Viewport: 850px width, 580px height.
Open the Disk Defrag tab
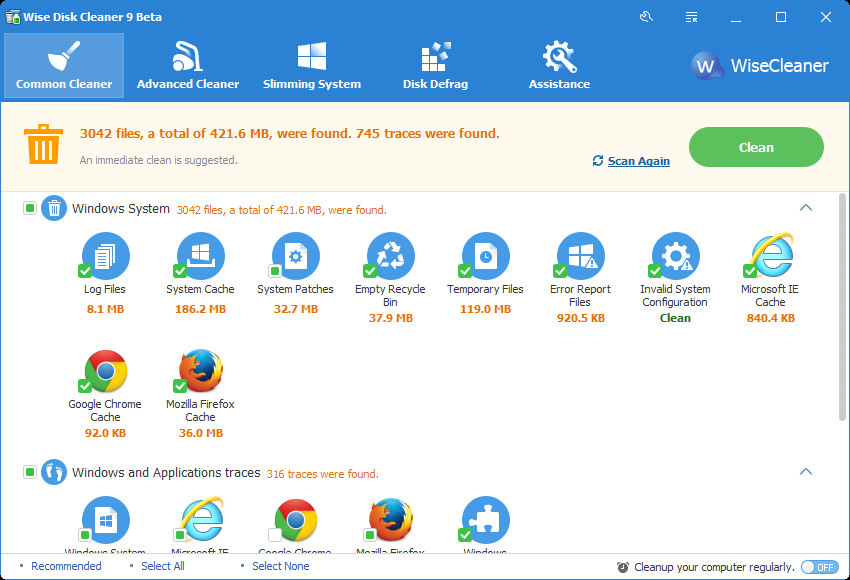(435, 66)
